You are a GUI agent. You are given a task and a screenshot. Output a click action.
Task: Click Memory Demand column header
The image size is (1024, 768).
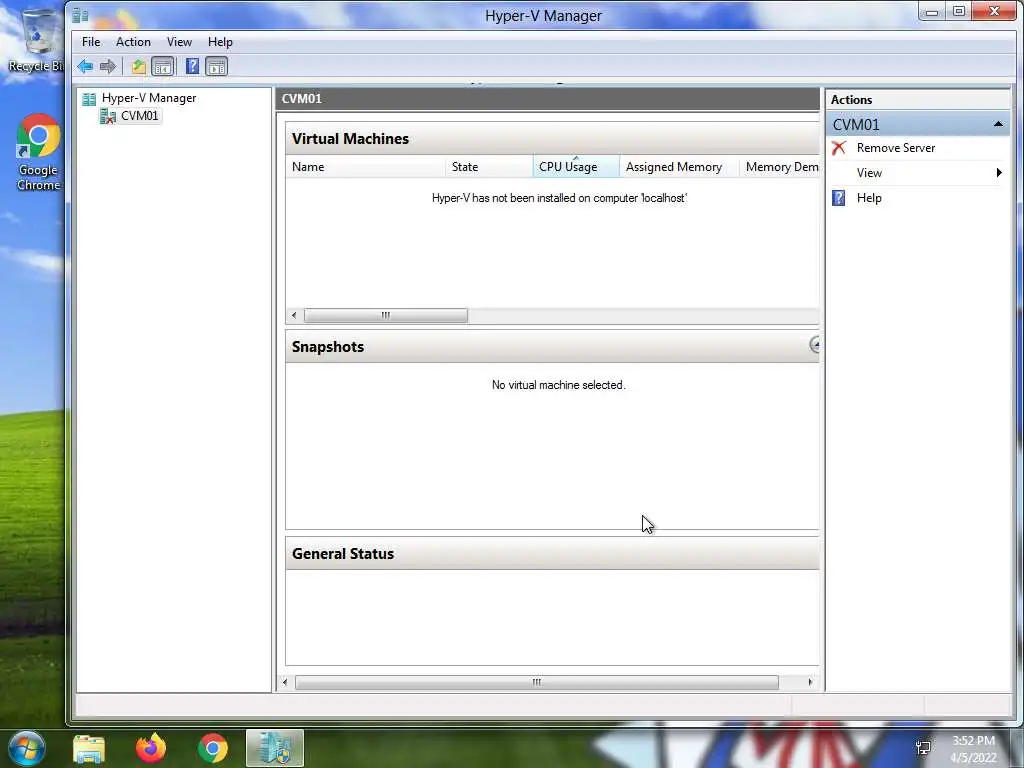[x=780, y=167]
